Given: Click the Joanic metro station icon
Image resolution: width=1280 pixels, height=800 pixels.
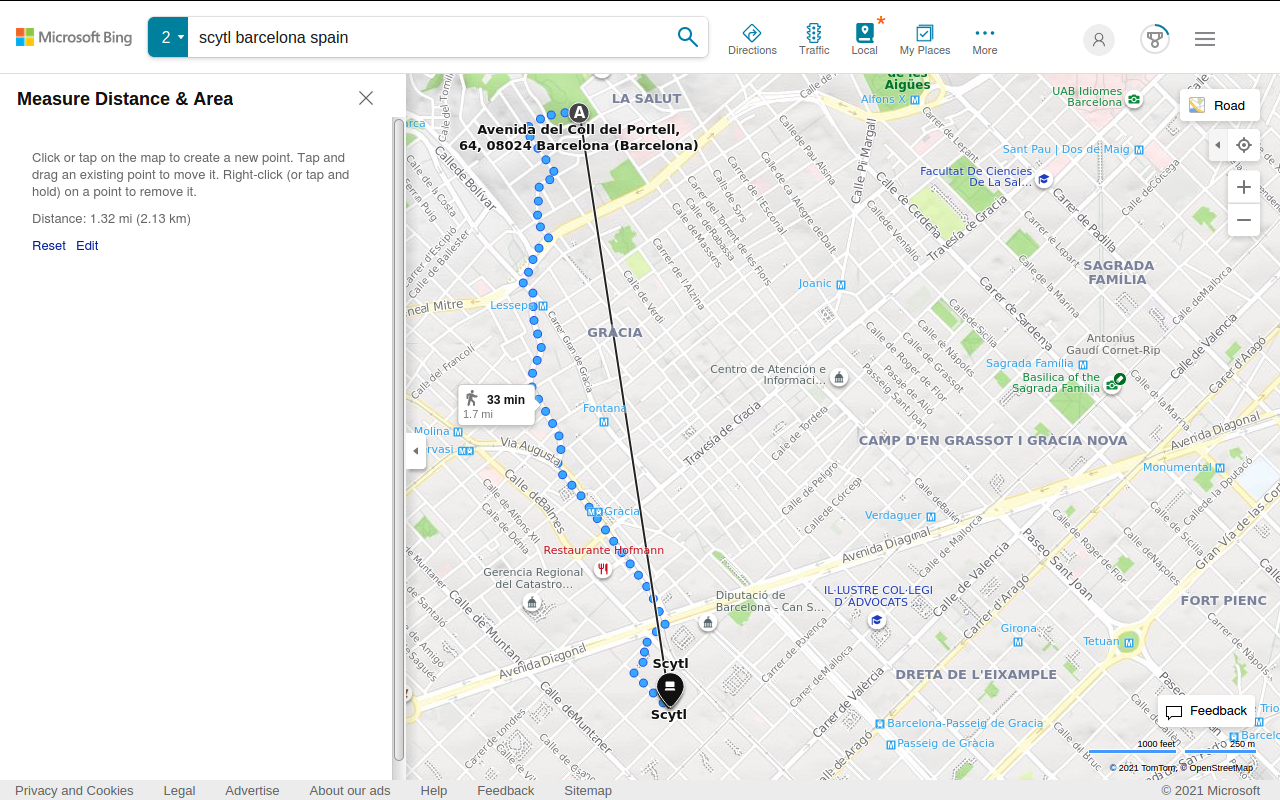Looking at the screenshot, I should coord(841,284).
